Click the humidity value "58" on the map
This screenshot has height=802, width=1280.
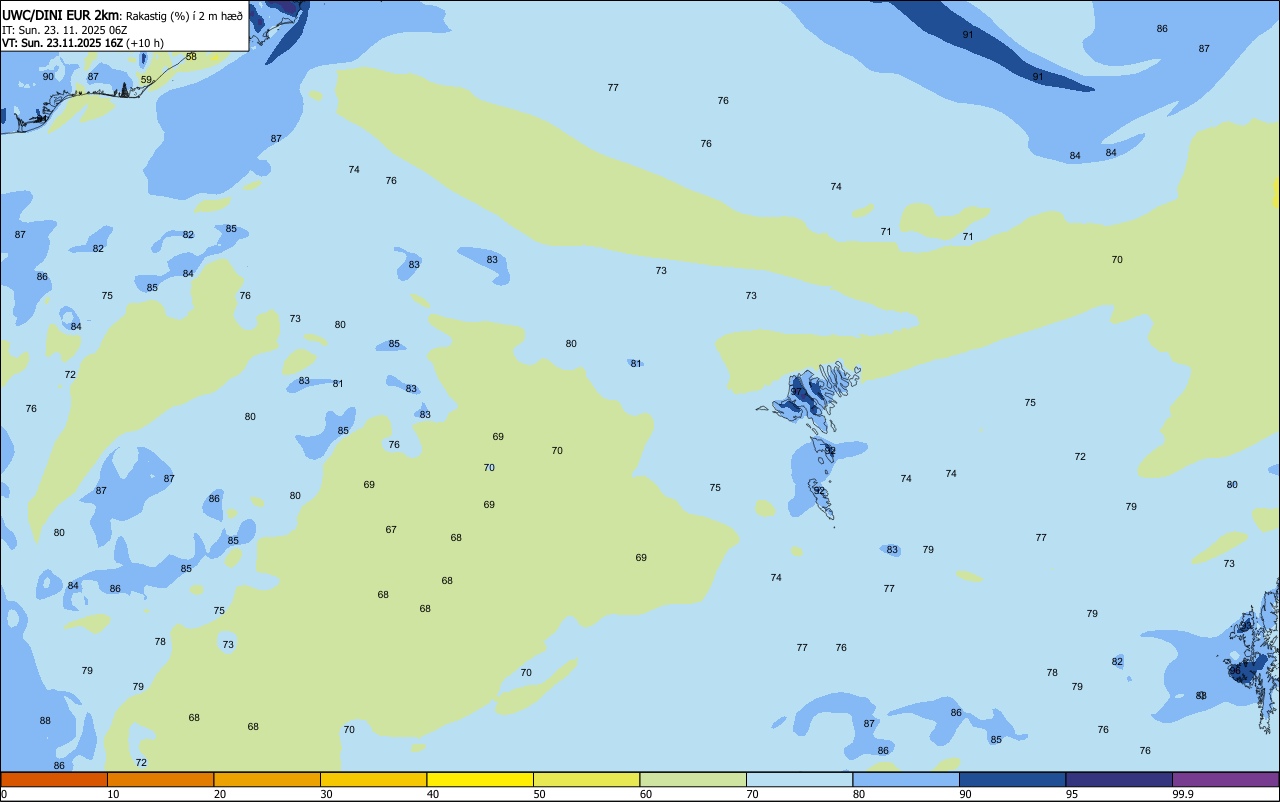pos(191,57)
